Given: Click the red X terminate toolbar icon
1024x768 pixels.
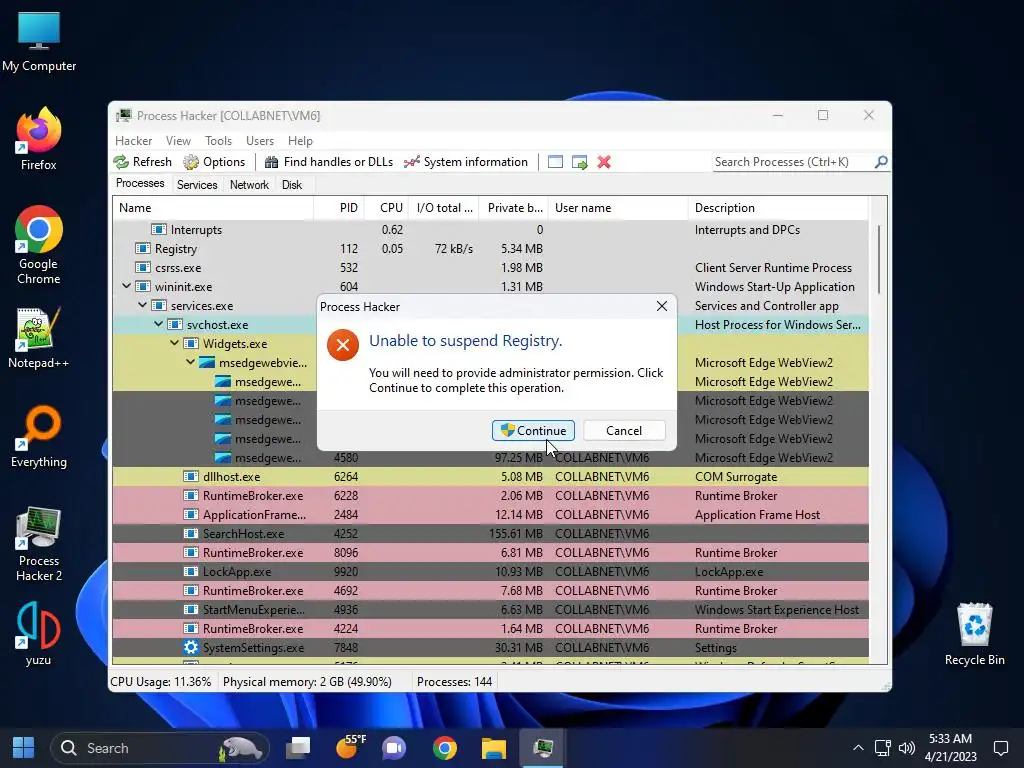Looking at the screenshot, I should point(604,162).
